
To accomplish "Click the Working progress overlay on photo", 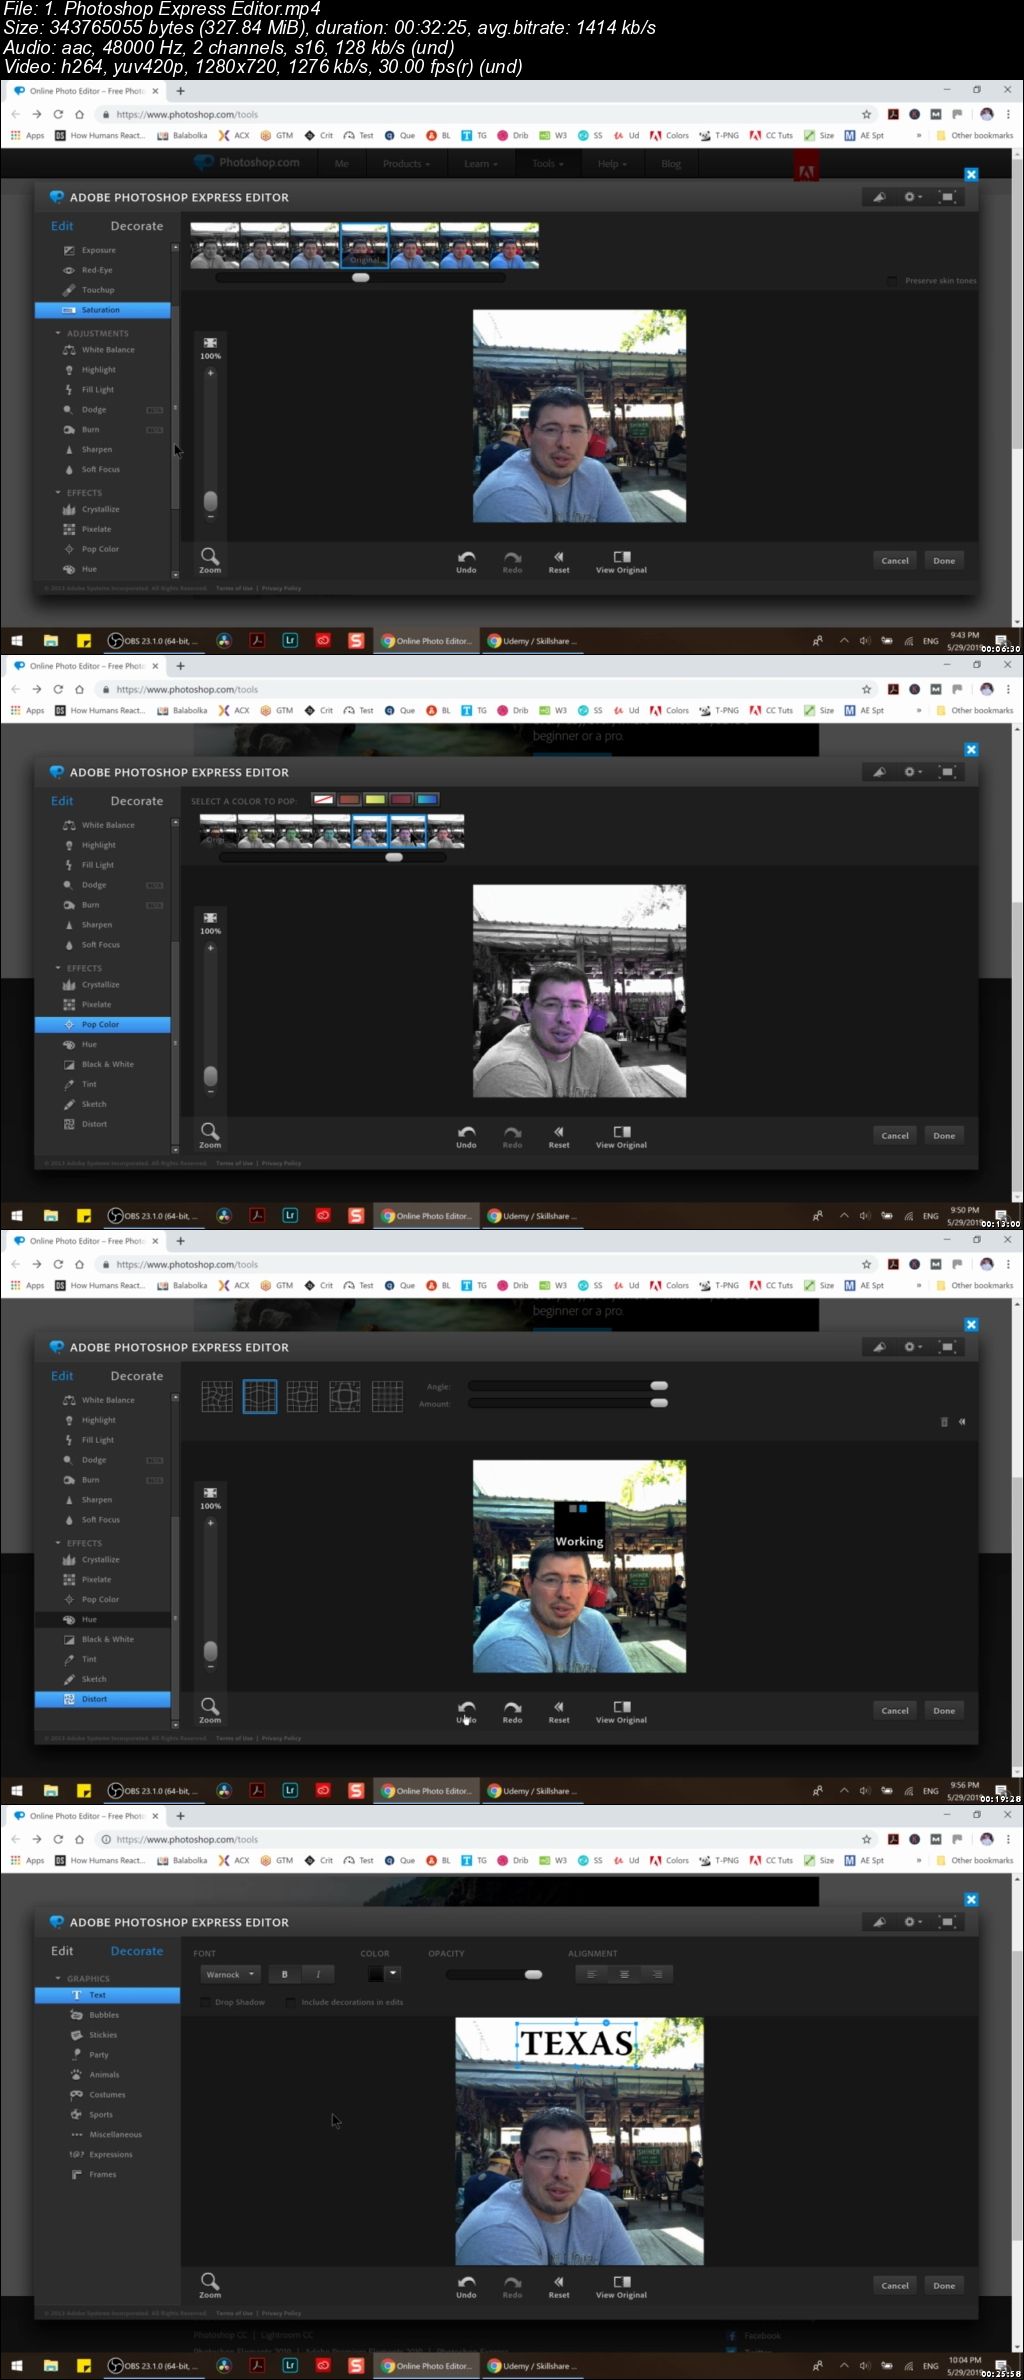I will [579, 1526].
